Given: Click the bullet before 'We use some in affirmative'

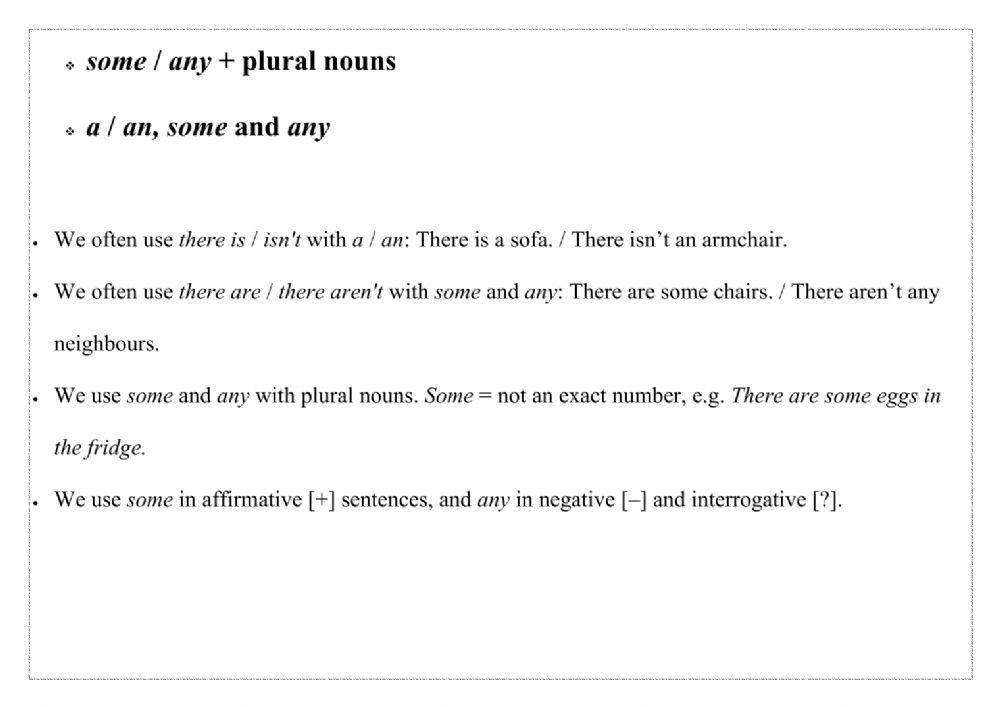Looking at the screenshot, I should point(36,503).
